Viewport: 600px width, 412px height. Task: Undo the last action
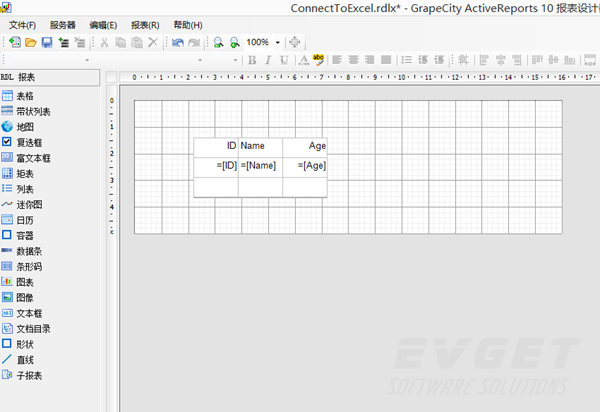tap(178, 42)
